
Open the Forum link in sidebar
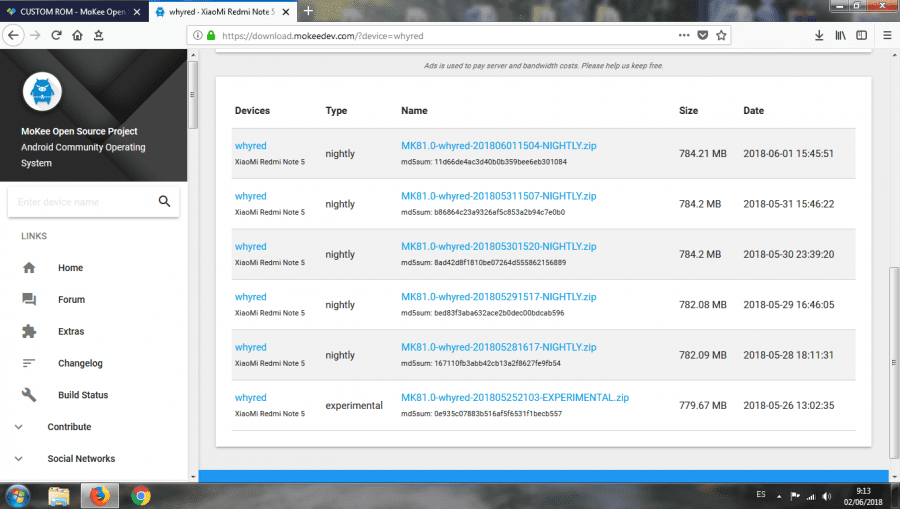pos(71,299)
